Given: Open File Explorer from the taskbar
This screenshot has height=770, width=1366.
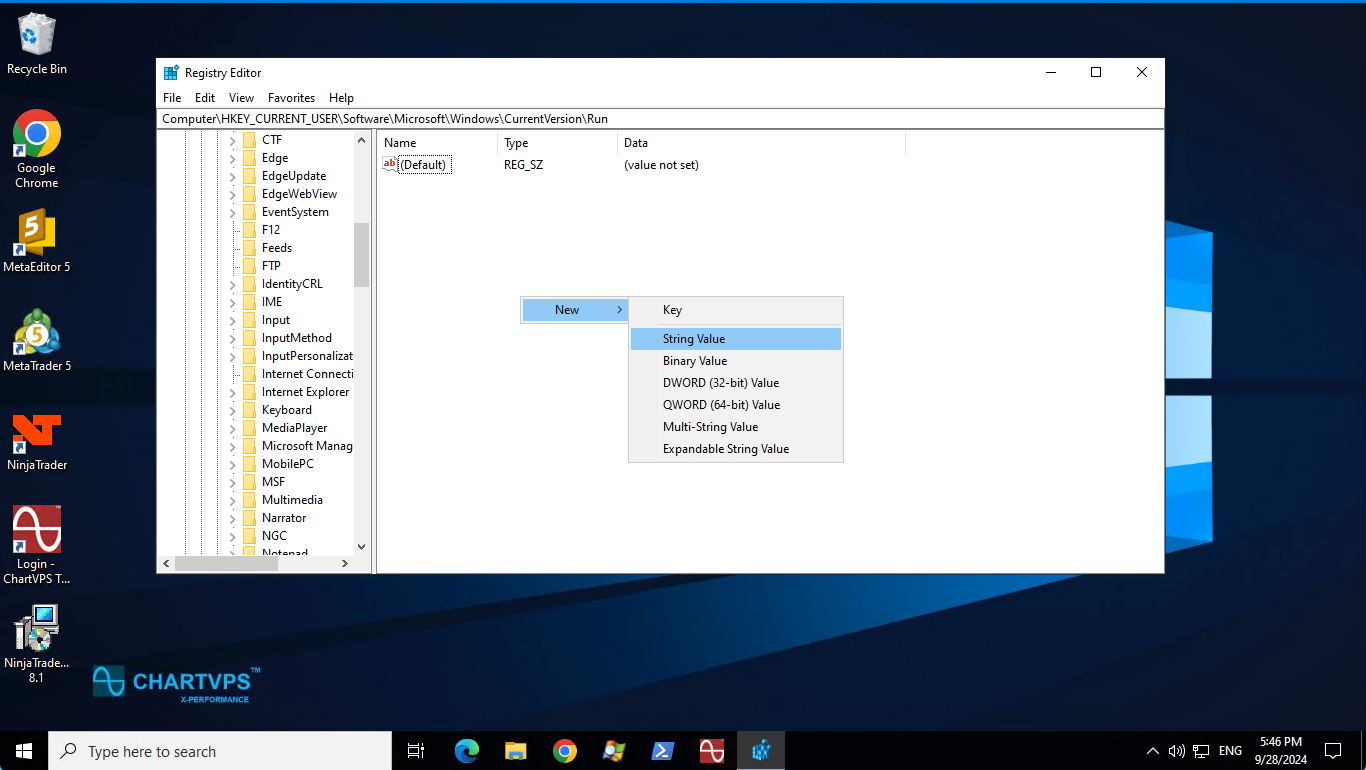Looking at the screenshot, I should point(516,751).
